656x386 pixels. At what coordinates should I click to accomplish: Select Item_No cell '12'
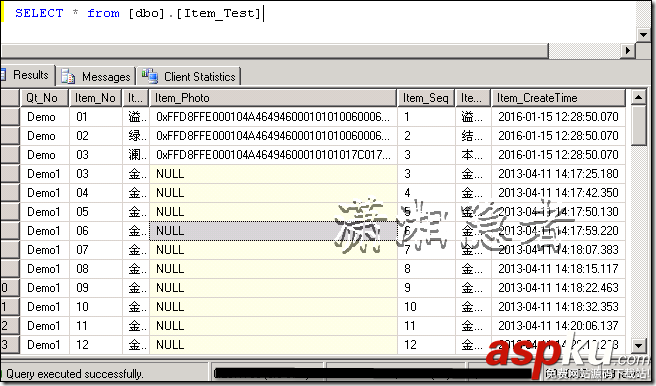[95, 345]
